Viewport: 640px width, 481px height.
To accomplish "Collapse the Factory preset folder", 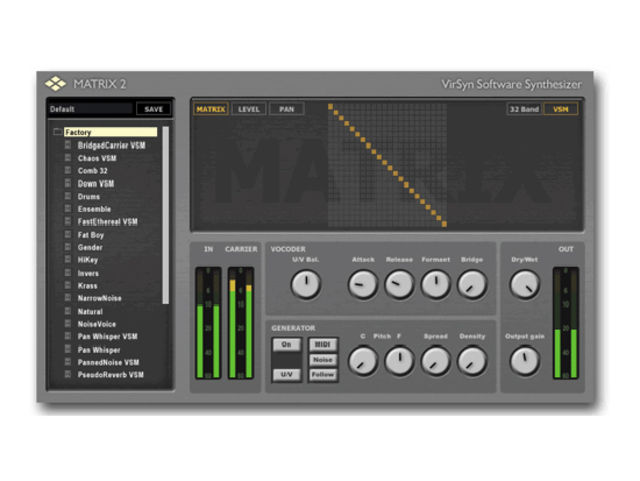I will [x=58, y=132].
